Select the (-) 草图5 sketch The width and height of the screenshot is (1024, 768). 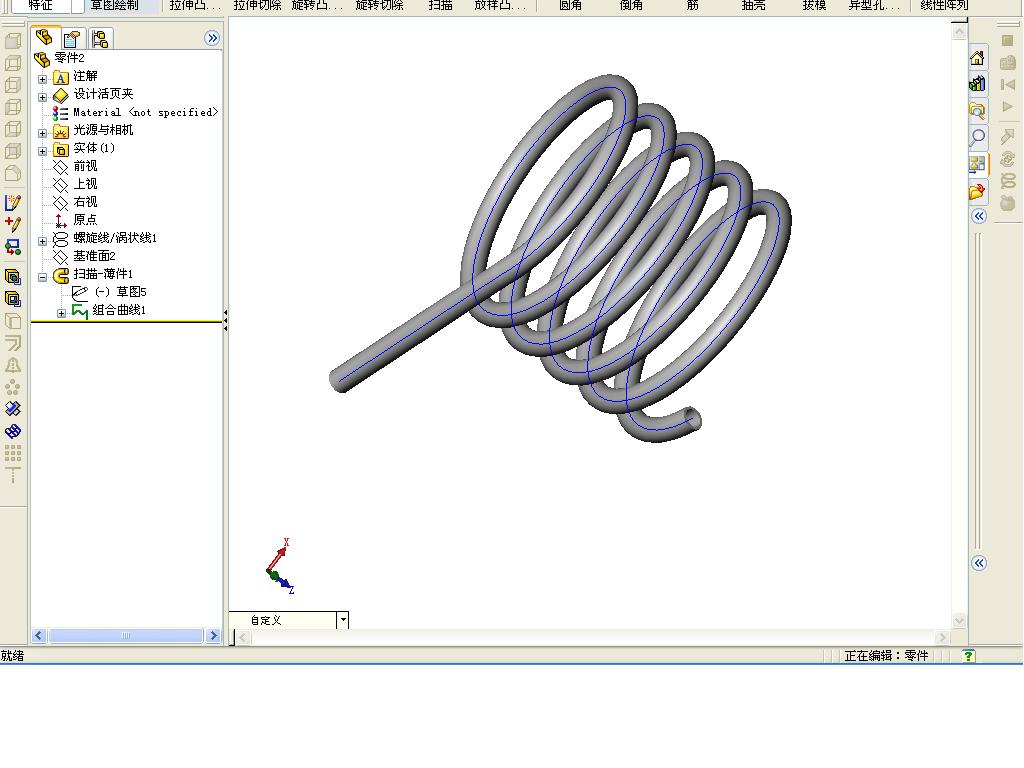click(x=120, y=292)
